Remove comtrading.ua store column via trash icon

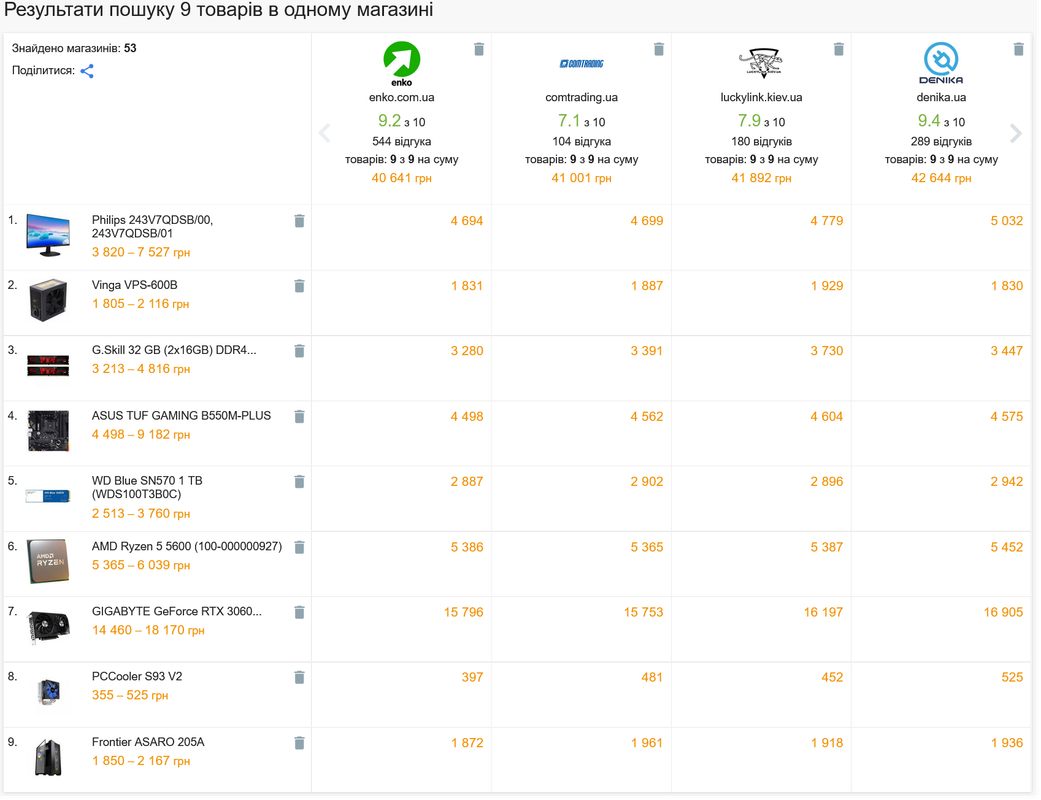[659, 49]
